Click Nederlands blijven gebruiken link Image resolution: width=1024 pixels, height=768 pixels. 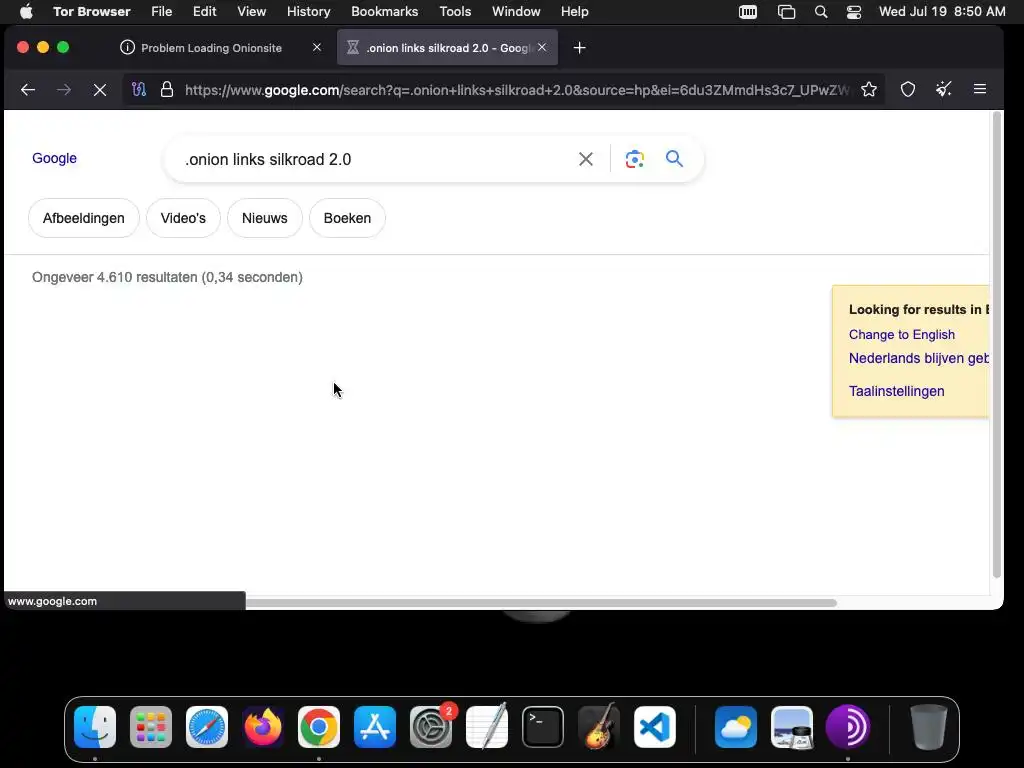click(919, 358)
